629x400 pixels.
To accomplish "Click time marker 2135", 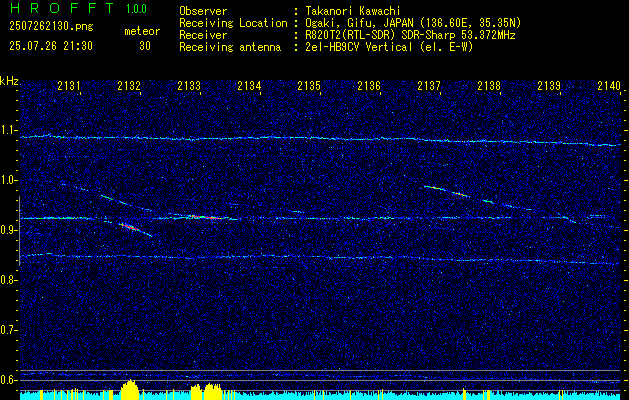I will coord(309,85).
